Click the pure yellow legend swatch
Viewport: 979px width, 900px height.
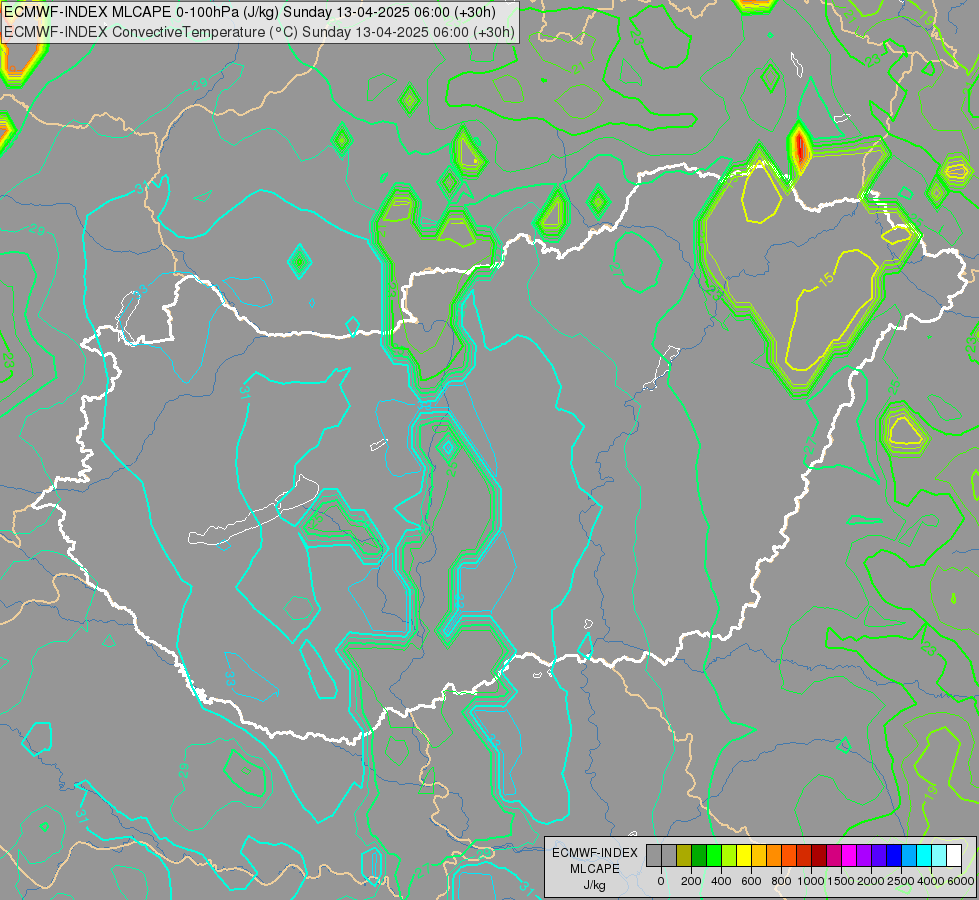pyautogui.click(x=744, y=856)
